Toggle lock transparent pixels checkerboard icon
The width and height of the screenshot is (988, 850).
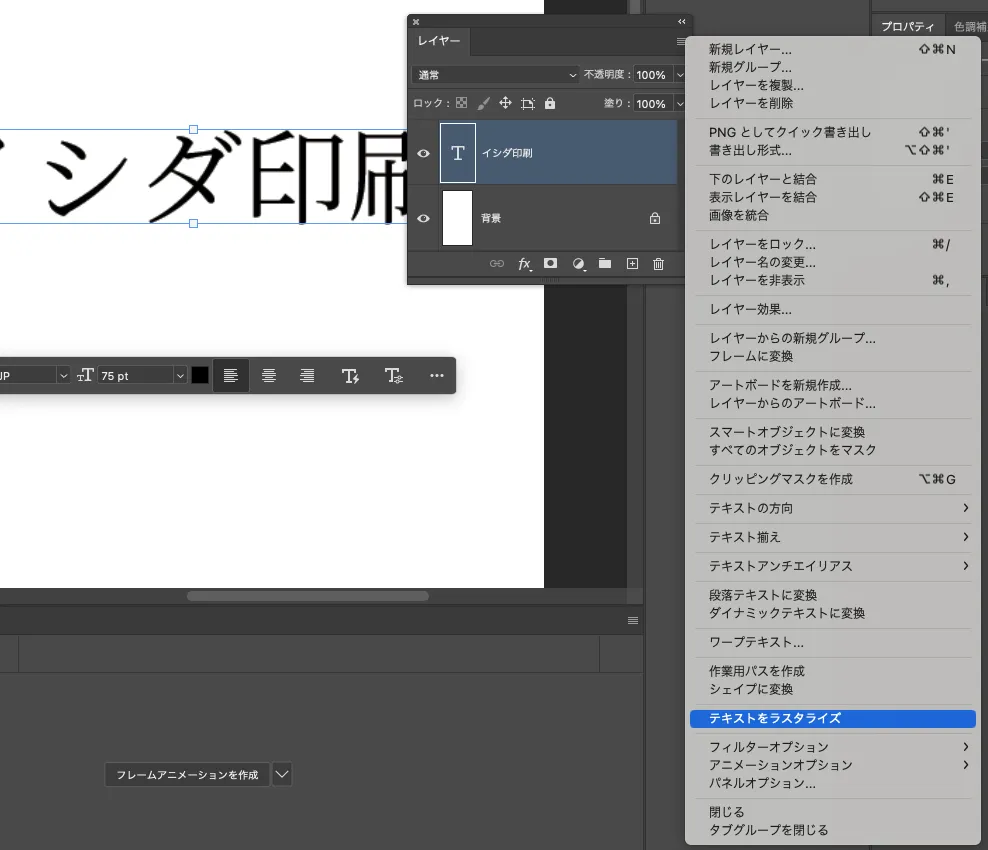[461, 103]
